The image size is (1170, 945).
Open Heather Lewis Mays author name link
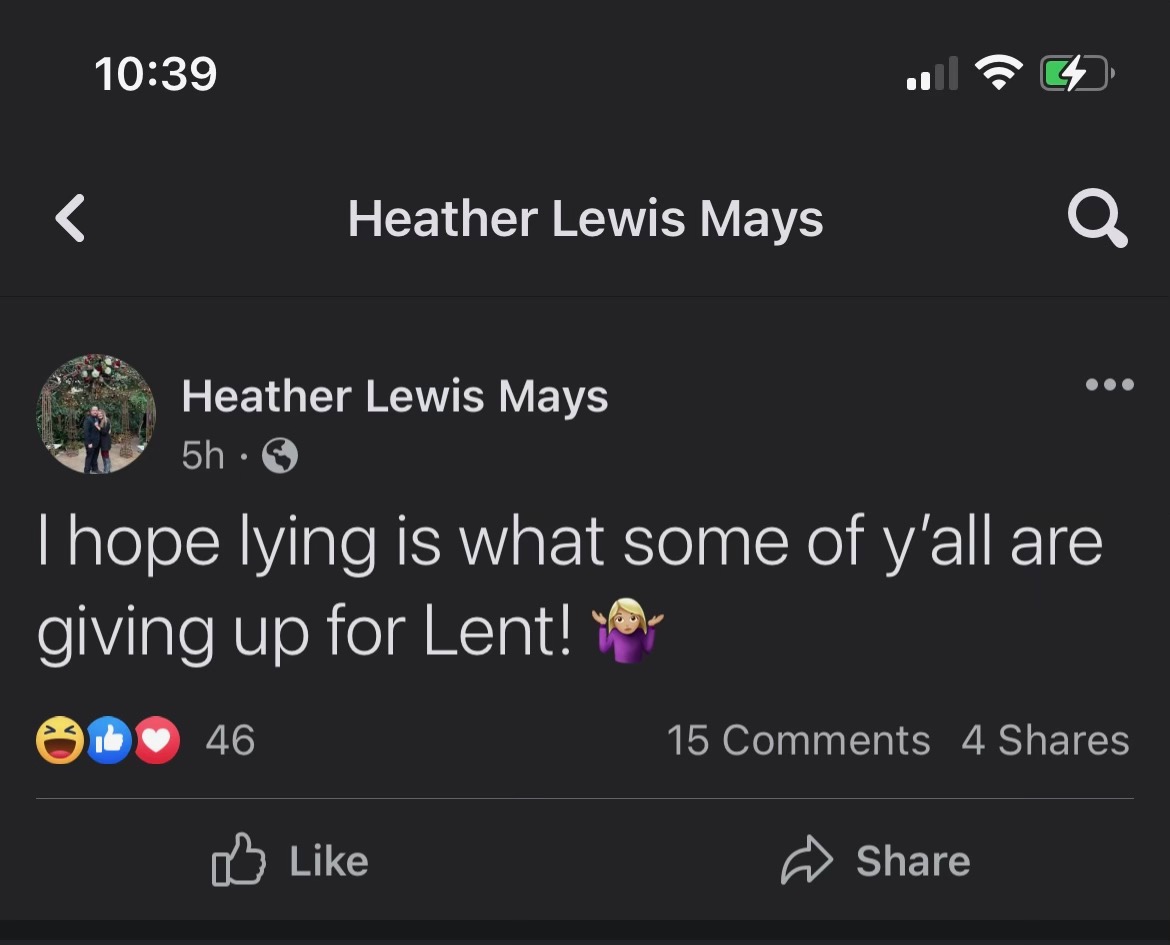pyautogui.click(x=394, y=397)
